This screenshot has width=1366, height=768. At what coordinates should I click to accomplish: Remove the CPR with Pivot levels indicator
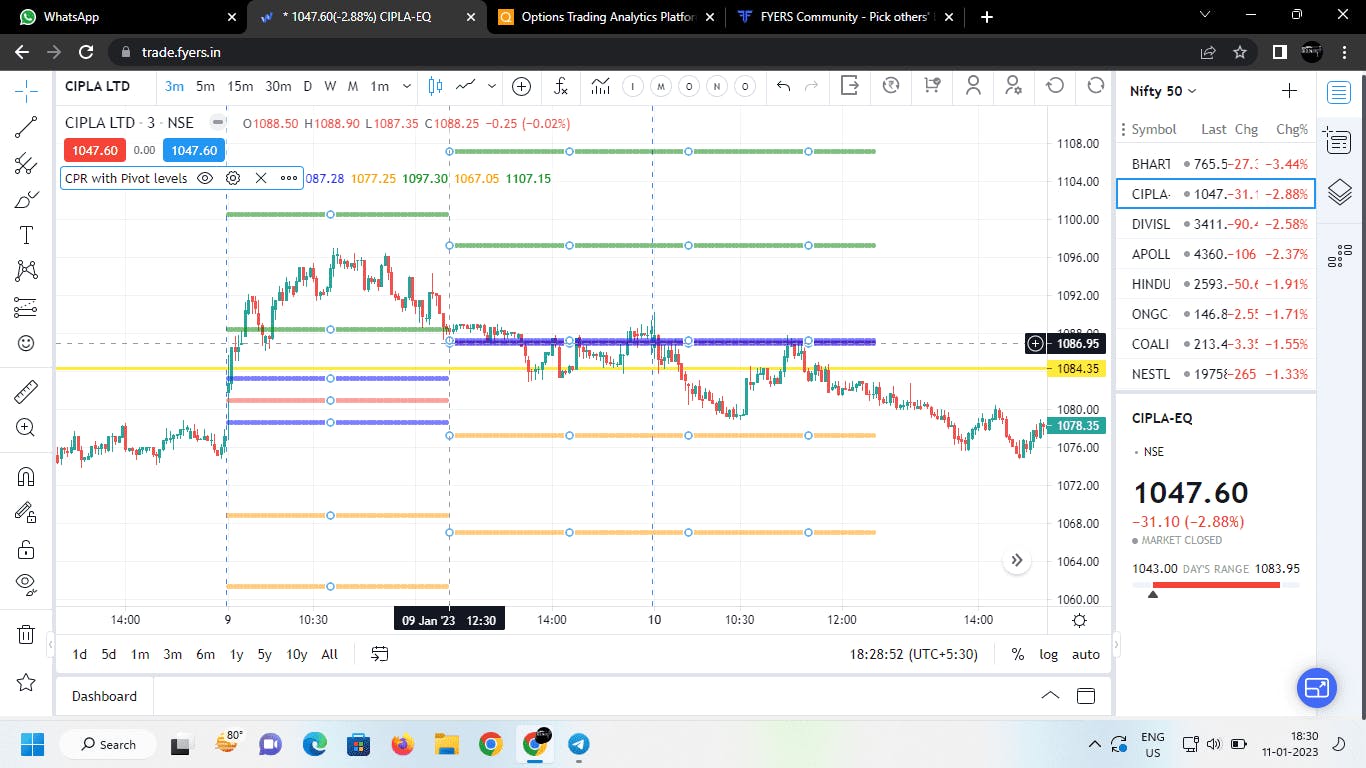[x=261, y=178]
